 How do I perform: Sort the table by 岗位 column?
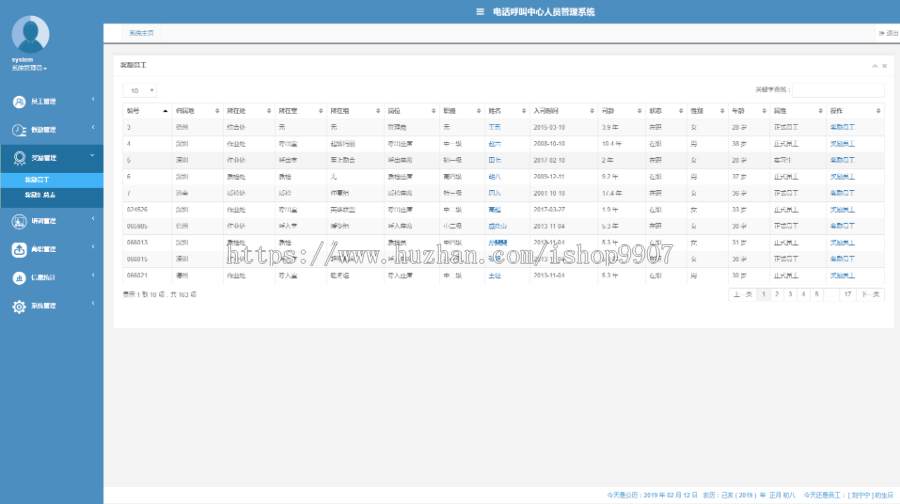coord(412,111)
